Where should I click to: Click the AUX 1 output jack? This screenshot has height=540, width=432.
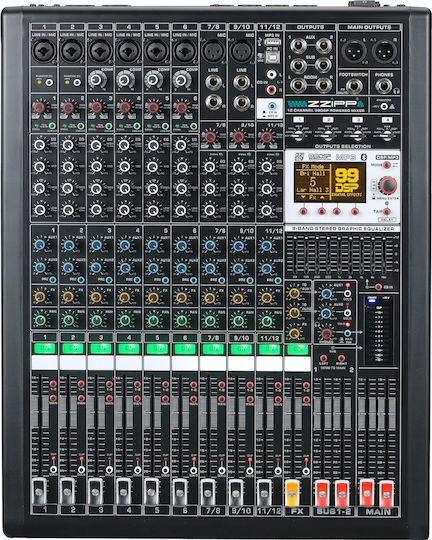coord(298,46)
